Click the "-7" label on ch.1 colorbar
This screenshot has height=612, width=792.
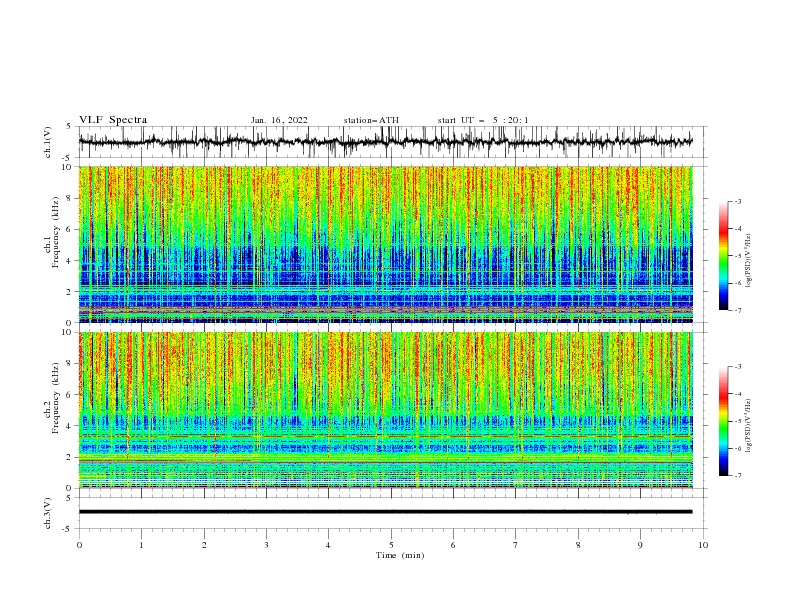[737, 310]
